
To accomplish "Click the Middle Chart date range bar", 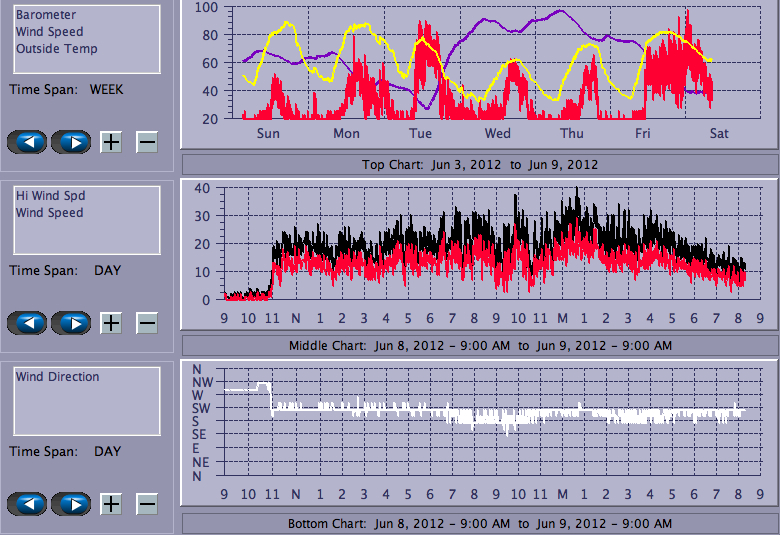I will point(479,346).
